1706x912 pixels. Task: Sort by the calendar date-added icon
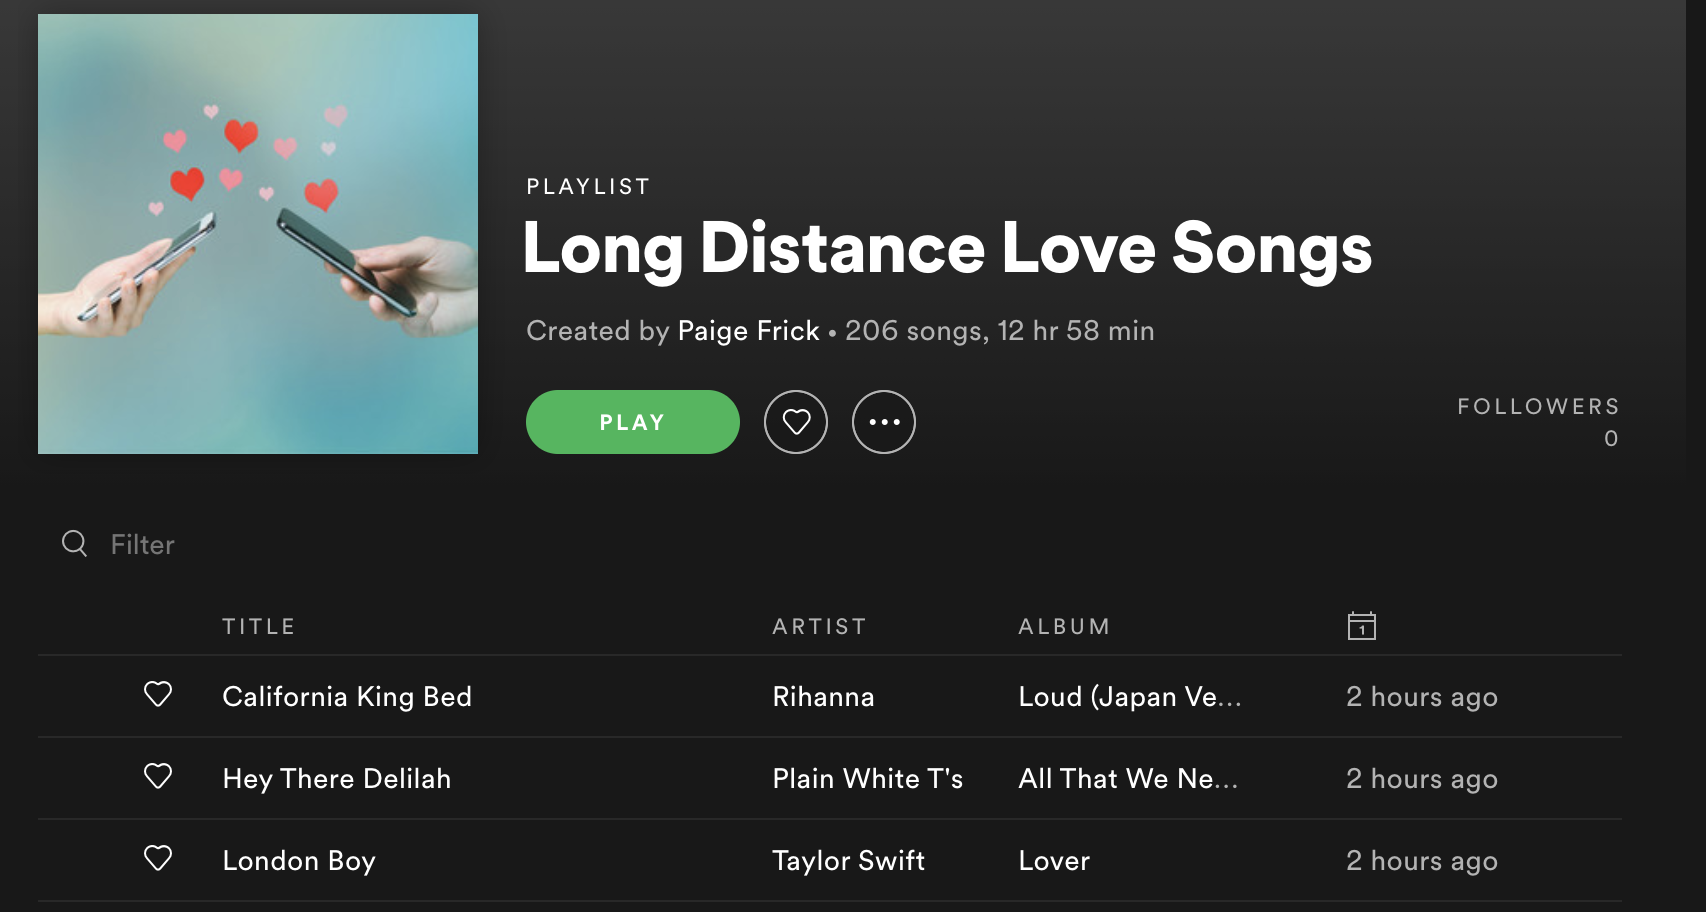[x=1362, y=626]
